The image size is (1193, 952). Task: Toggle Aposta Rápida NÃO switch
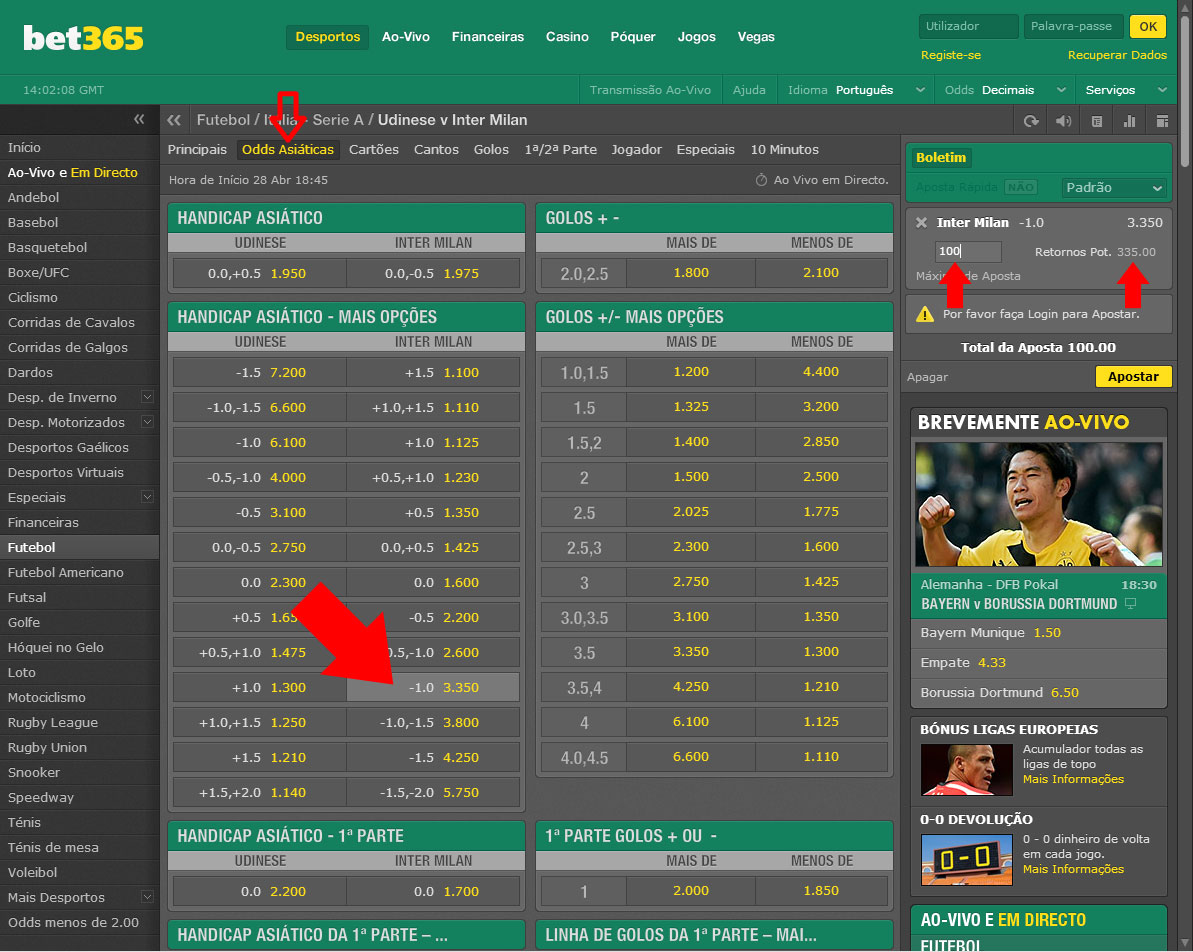(1020, 187)
